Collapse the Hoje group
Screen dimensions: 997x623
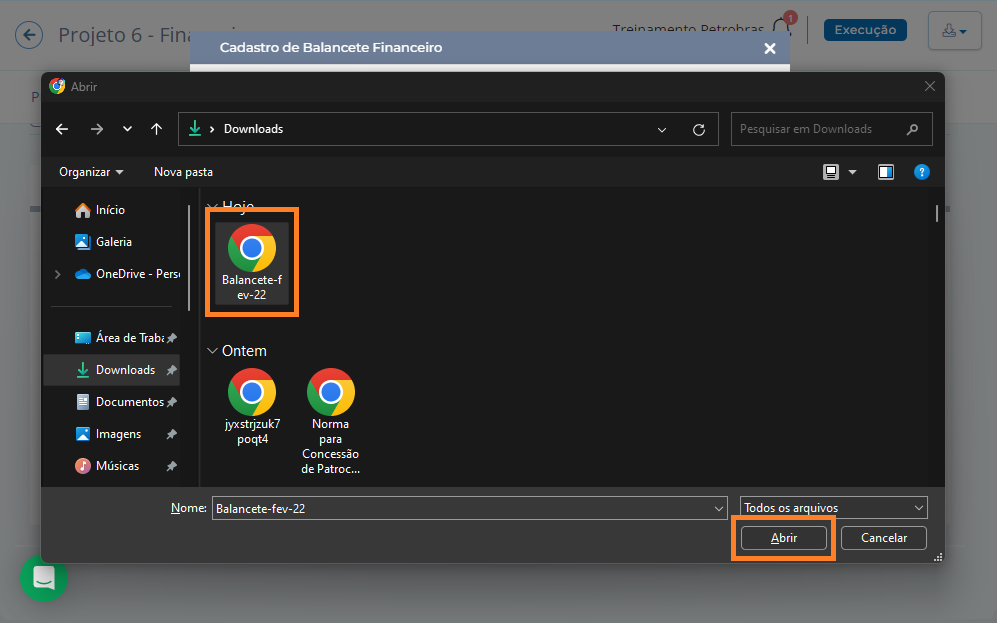tap(212, 206)
